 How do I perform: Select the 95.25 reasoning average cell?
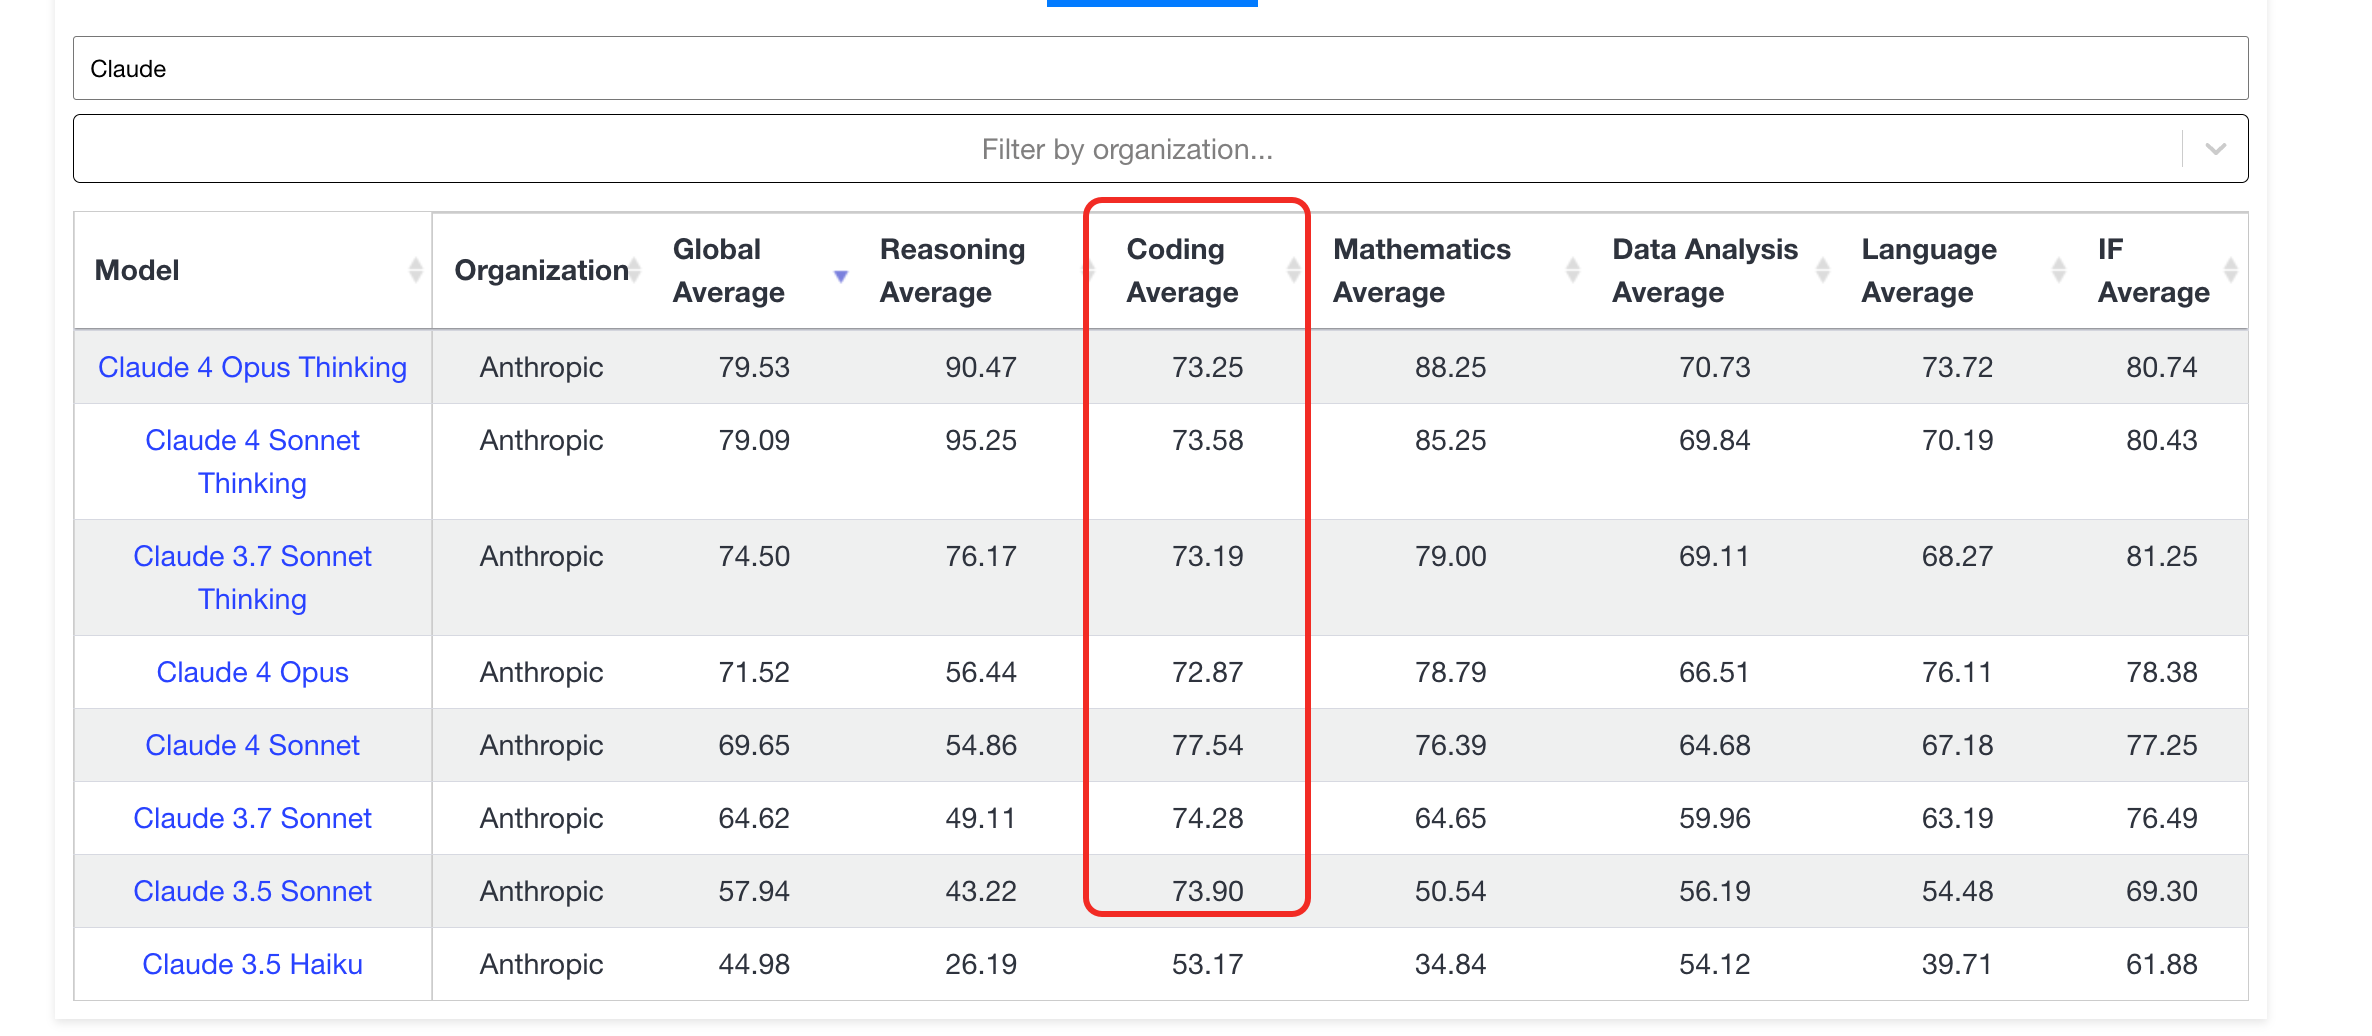981,440
